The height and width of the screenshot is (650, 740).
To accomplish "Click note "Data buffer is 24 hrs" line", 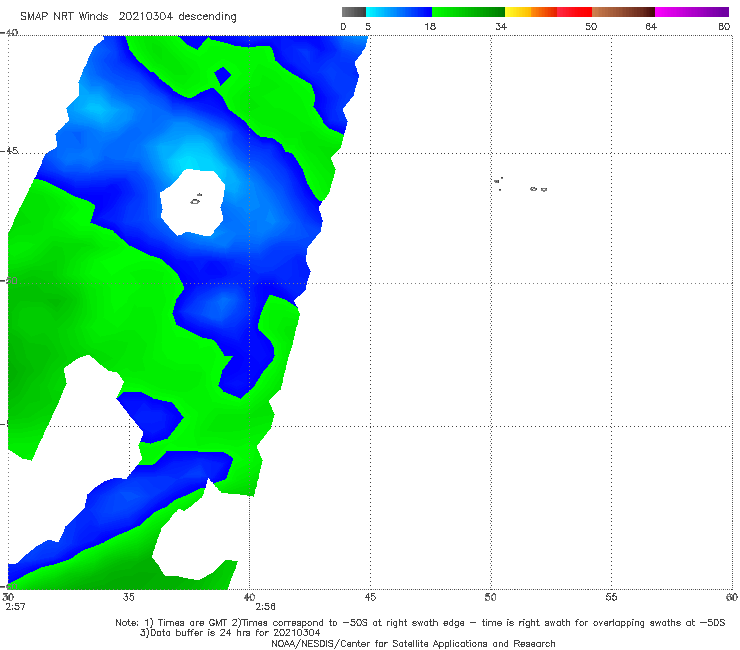I will click(x=230, y=633).
